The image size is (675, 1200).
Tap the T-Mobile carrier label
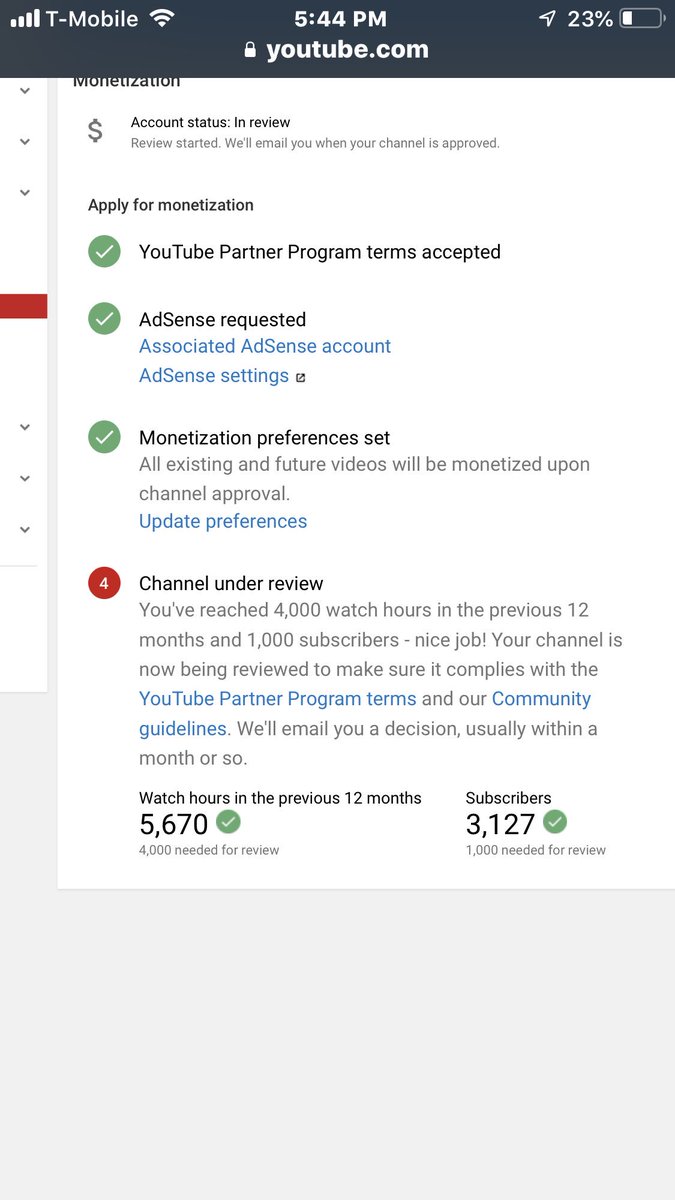(92, 18)
